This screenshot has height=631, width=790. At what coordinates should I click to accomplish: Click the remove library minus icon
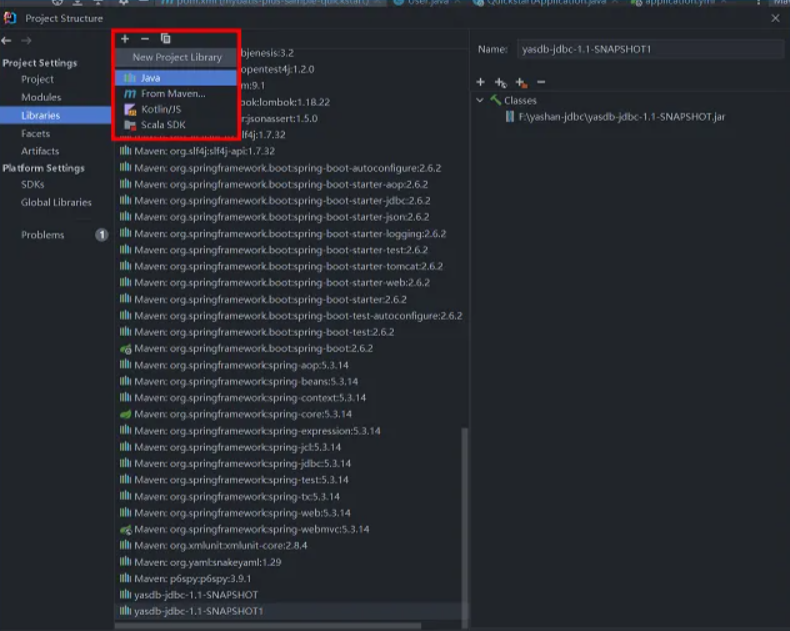click(x=145, y=39)
